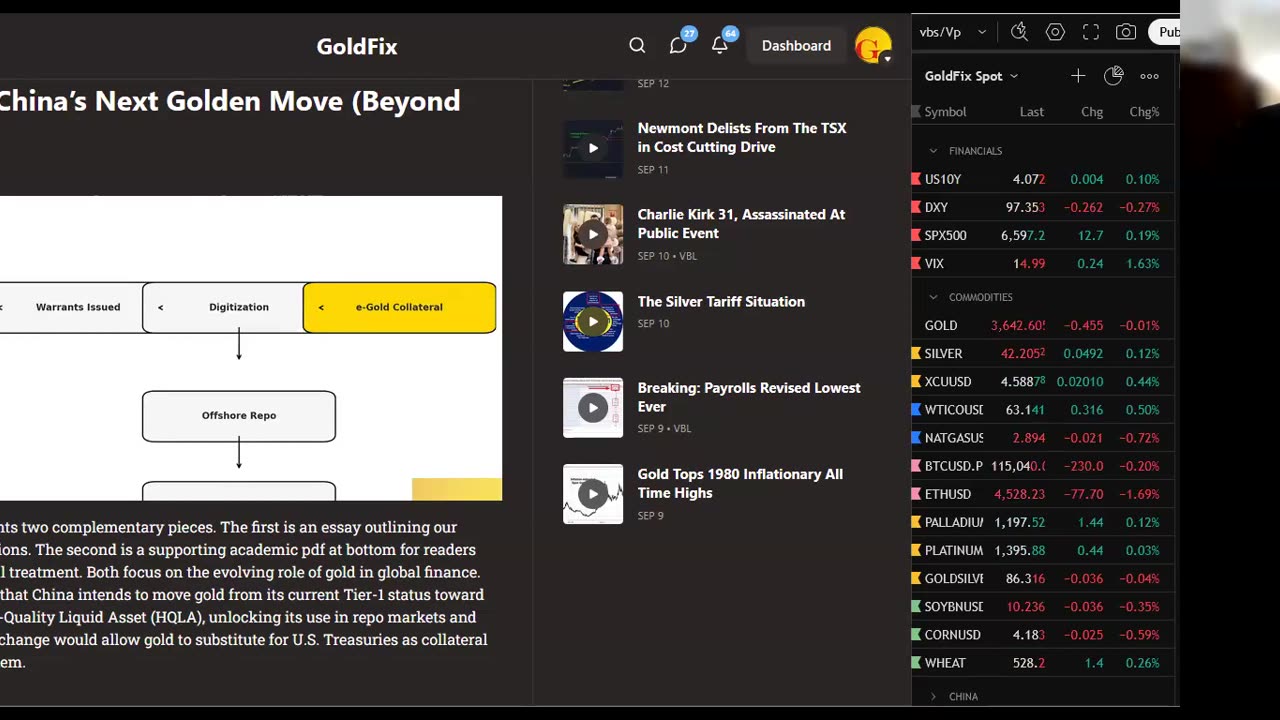
Task: Select US10Y in the watchlist
Action: coord(1043,179)
